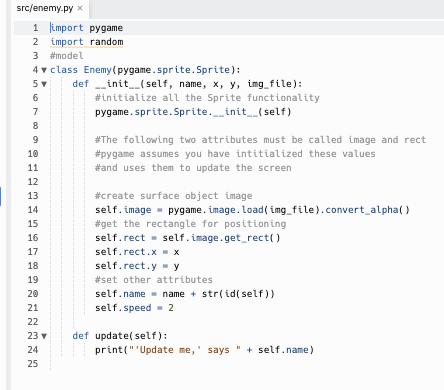This screenshot has height=390, width=444.
Task: Click 'self.rect.y = y' line
Action: 137,266
